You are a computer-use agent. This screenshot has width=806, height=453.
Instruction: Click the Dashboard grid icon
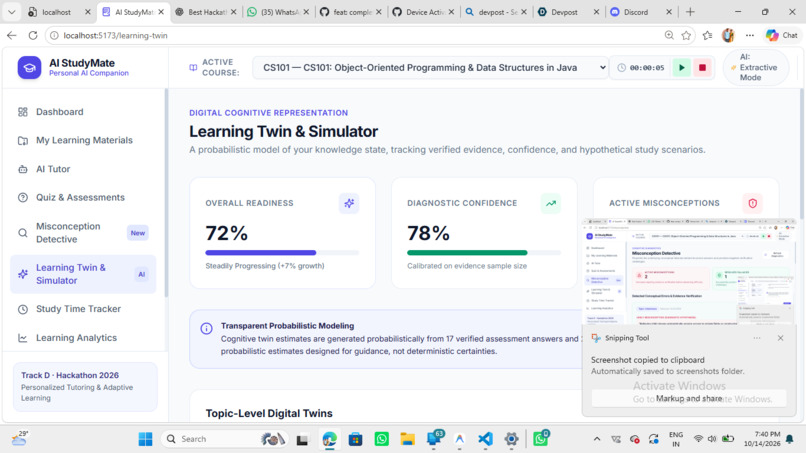pyautogui.click(x=23, y=112)
